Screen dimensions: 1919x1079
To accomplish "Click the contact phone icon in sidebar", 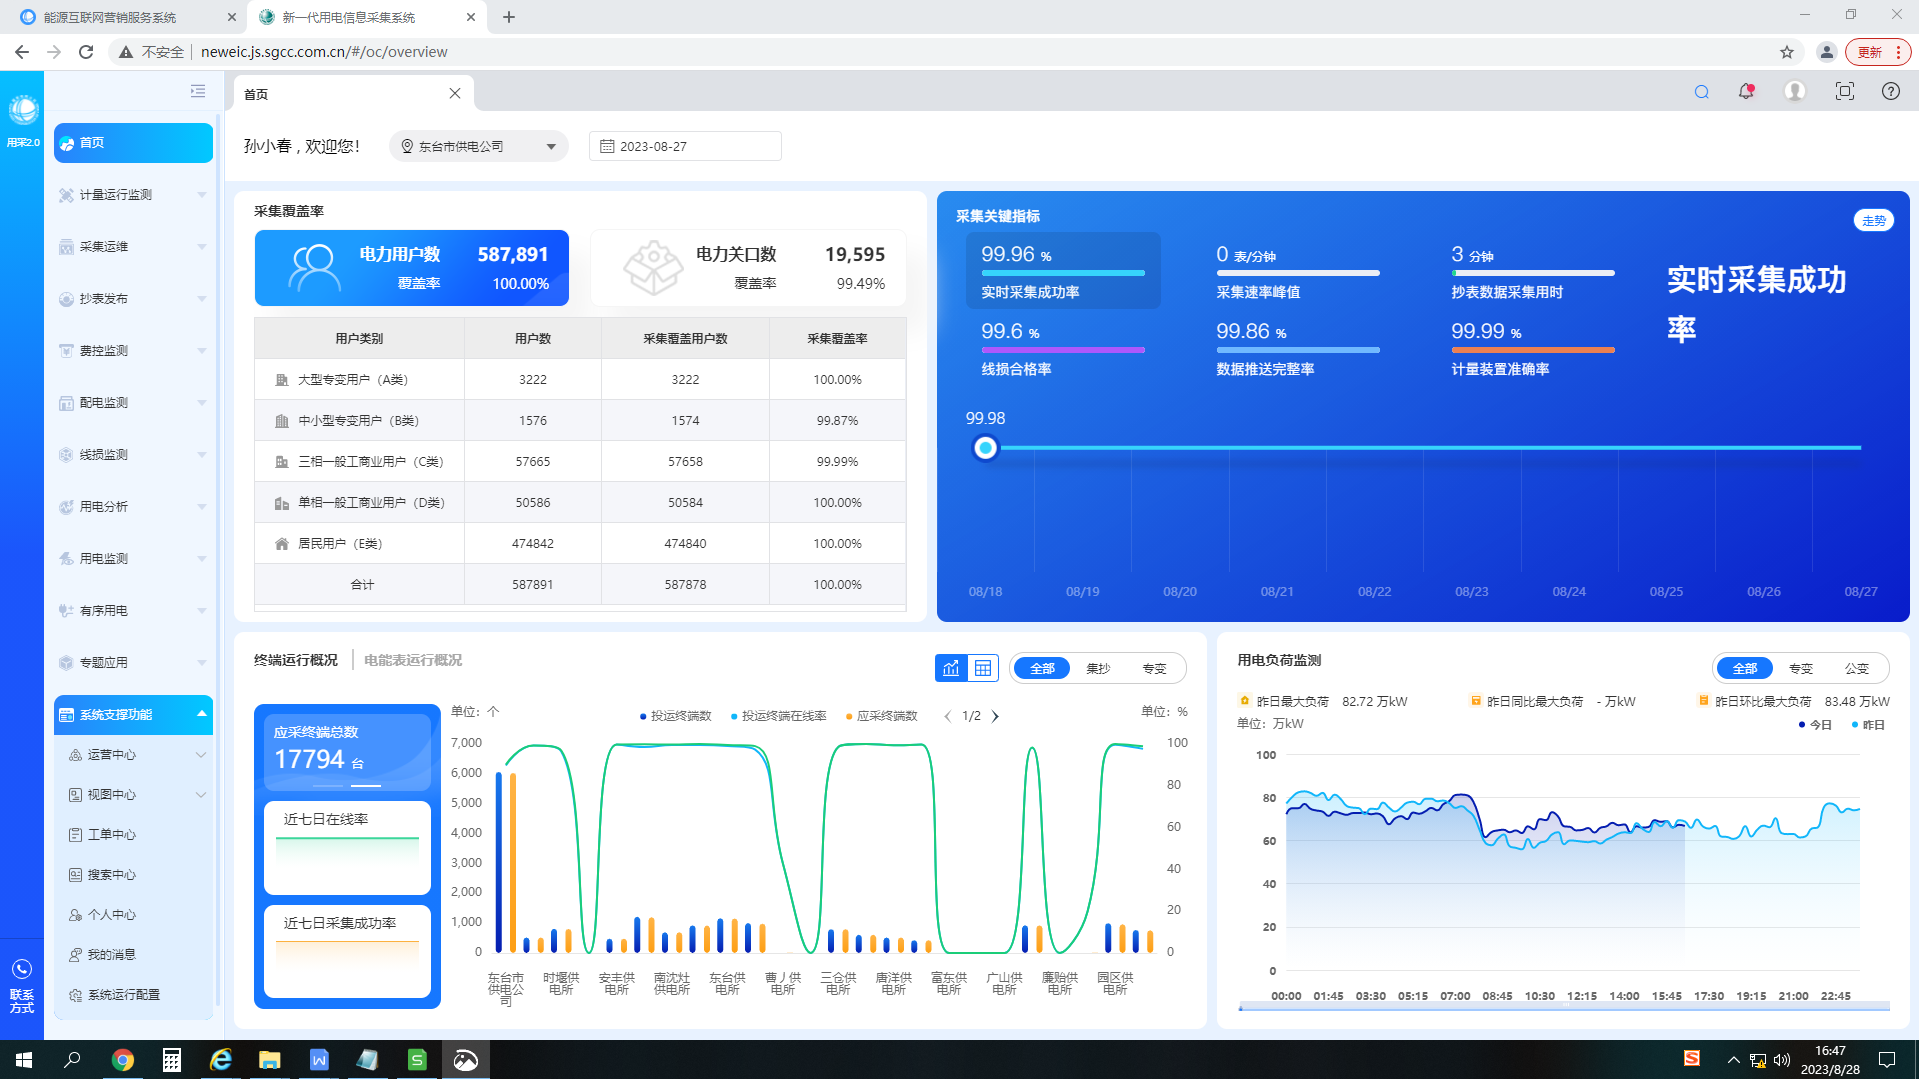I will click(x=21, y=969).
